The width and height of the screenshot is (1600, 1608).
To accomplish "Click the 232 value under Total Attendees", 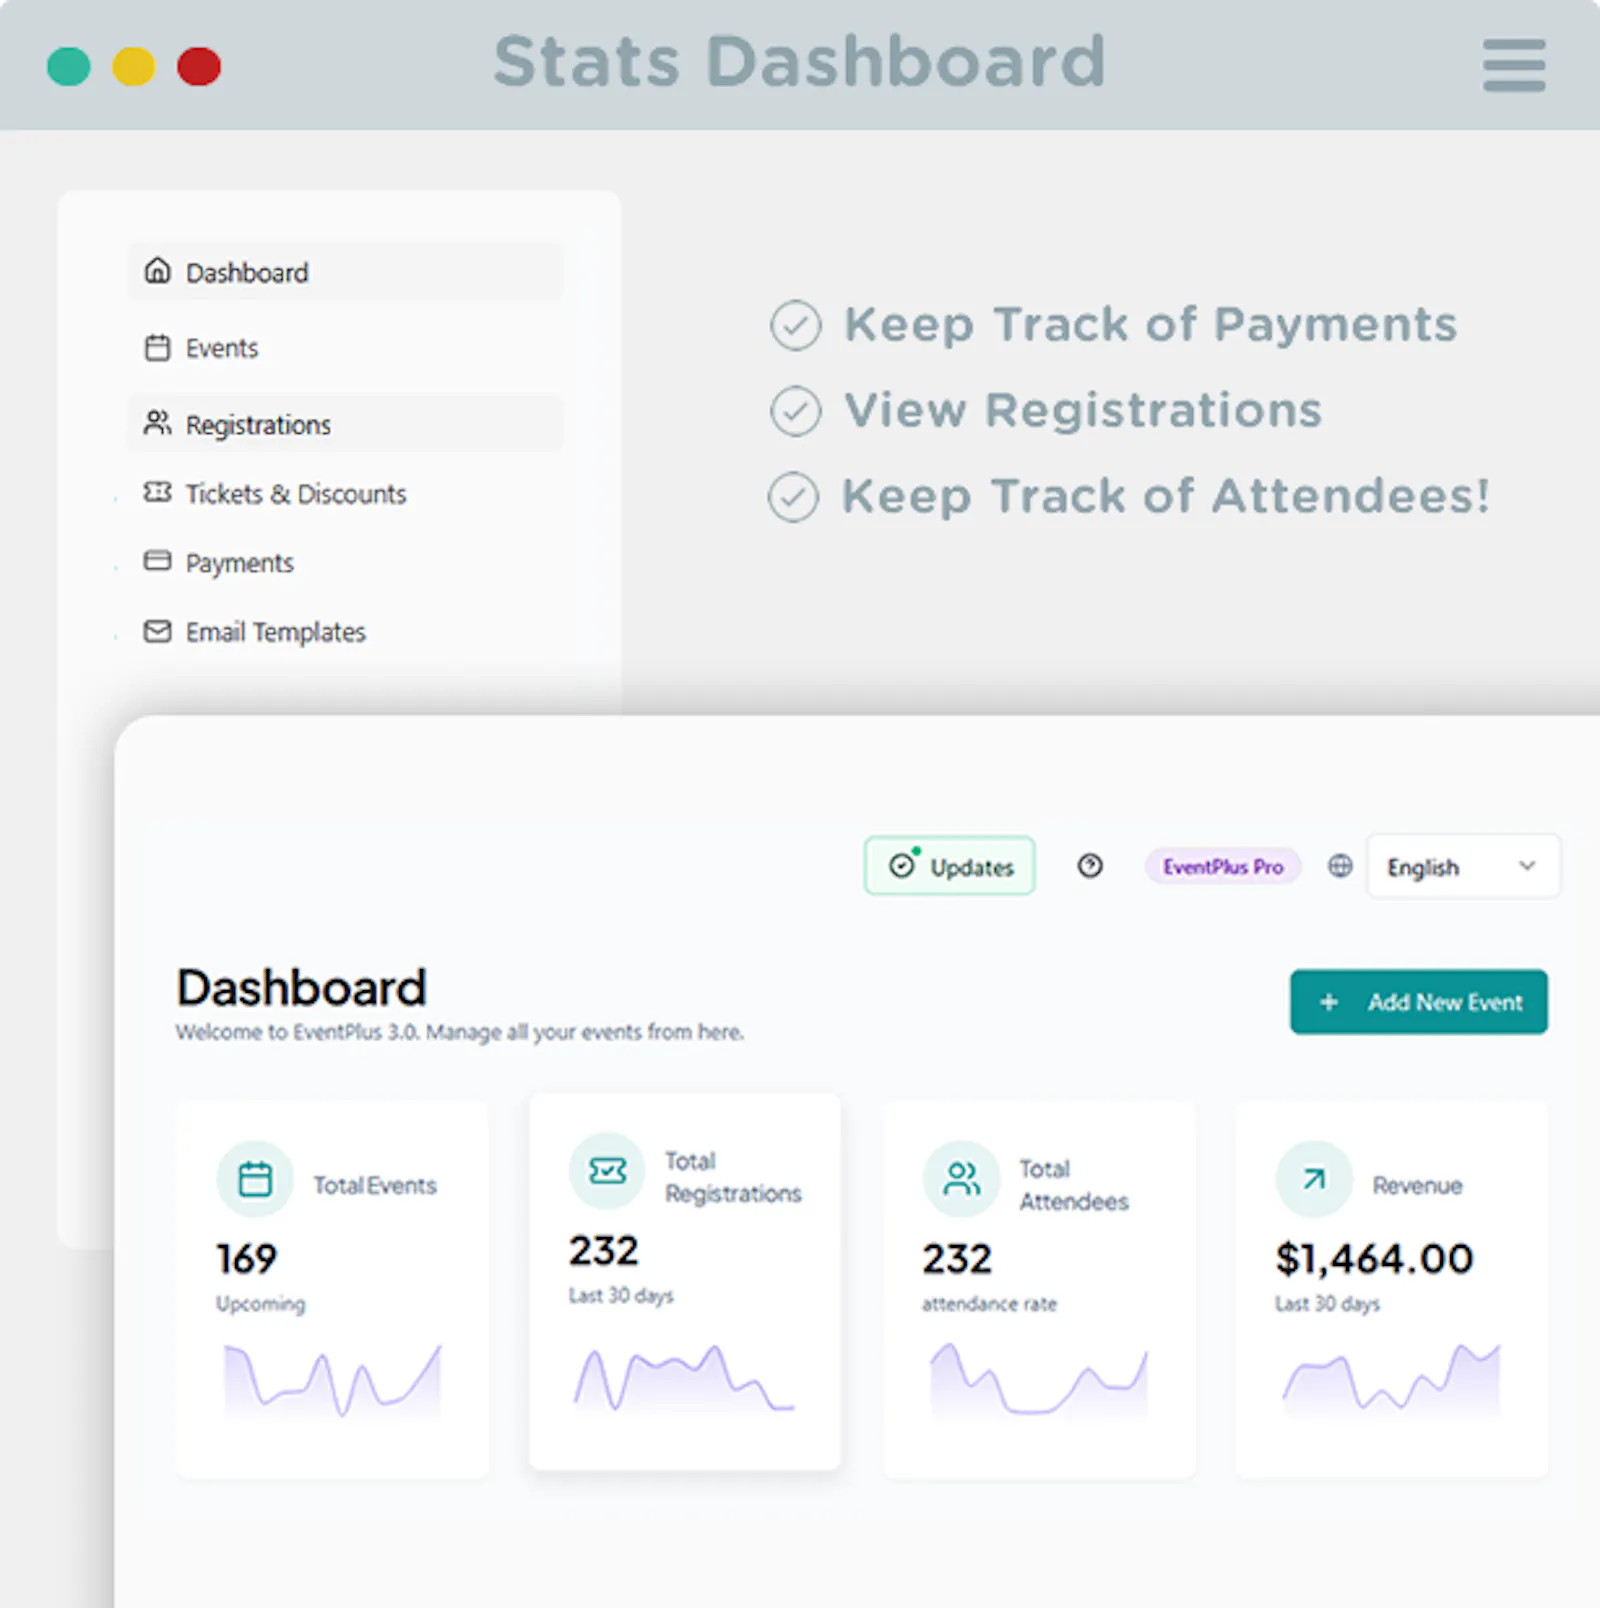I will (x=957, y=1259).
